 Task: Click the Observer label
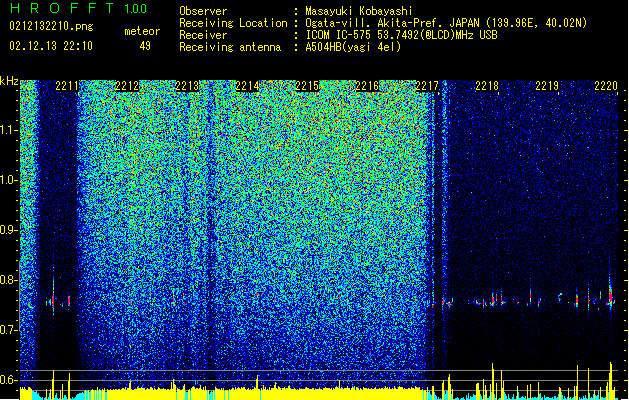click(x=203, y=11)
